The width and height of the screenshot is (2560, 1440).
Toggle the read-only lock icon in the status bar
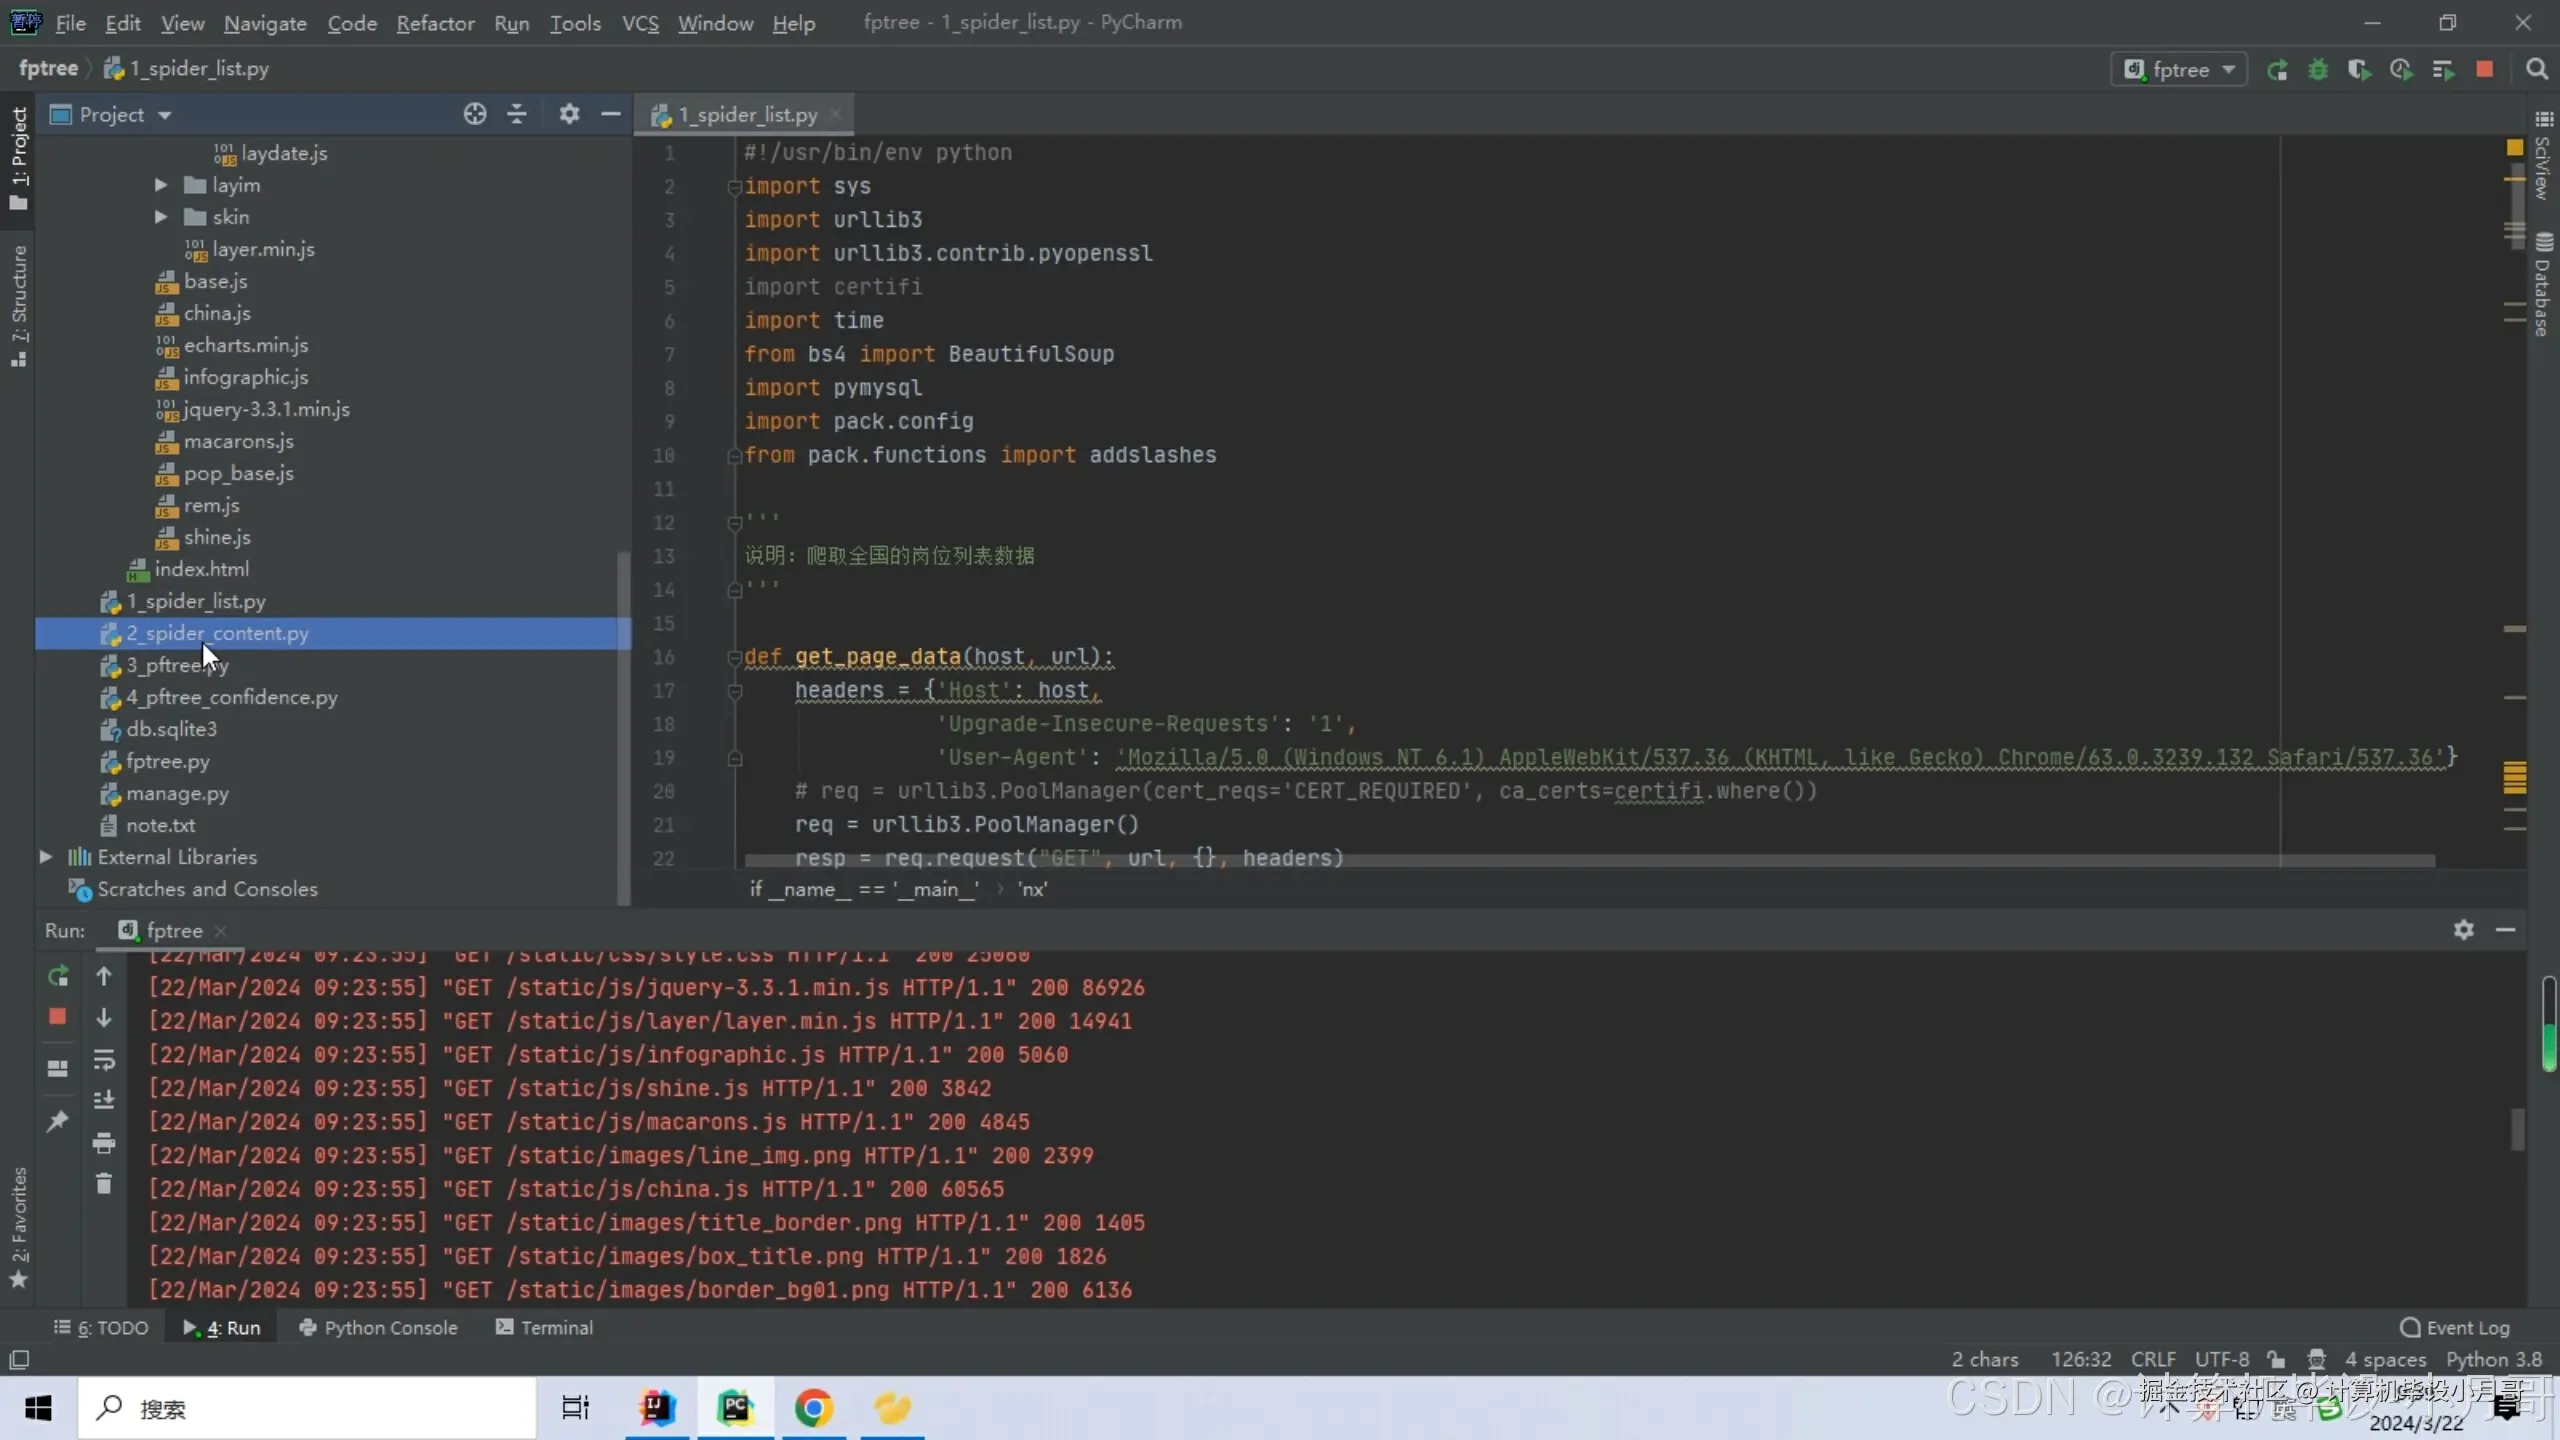(2277, 1359)
